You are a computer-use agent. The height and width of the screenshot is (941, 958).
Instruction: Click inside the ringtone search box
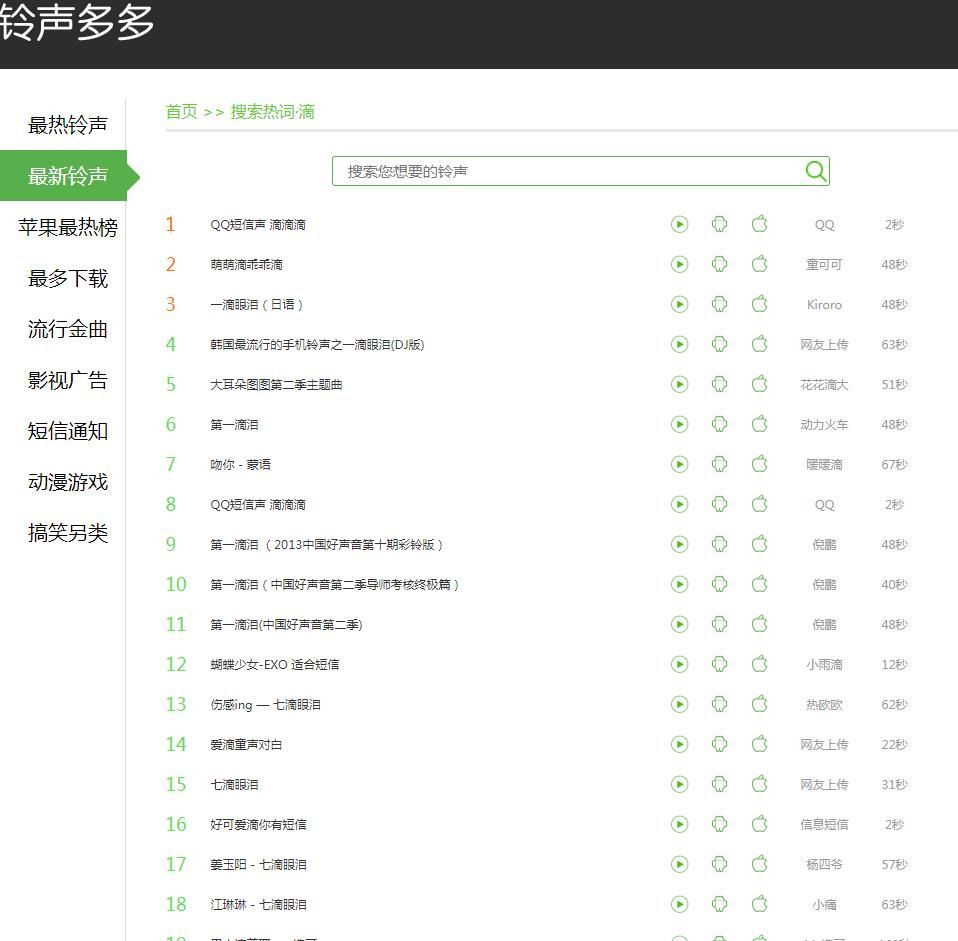pyautogui.click(x=550, y=171)
